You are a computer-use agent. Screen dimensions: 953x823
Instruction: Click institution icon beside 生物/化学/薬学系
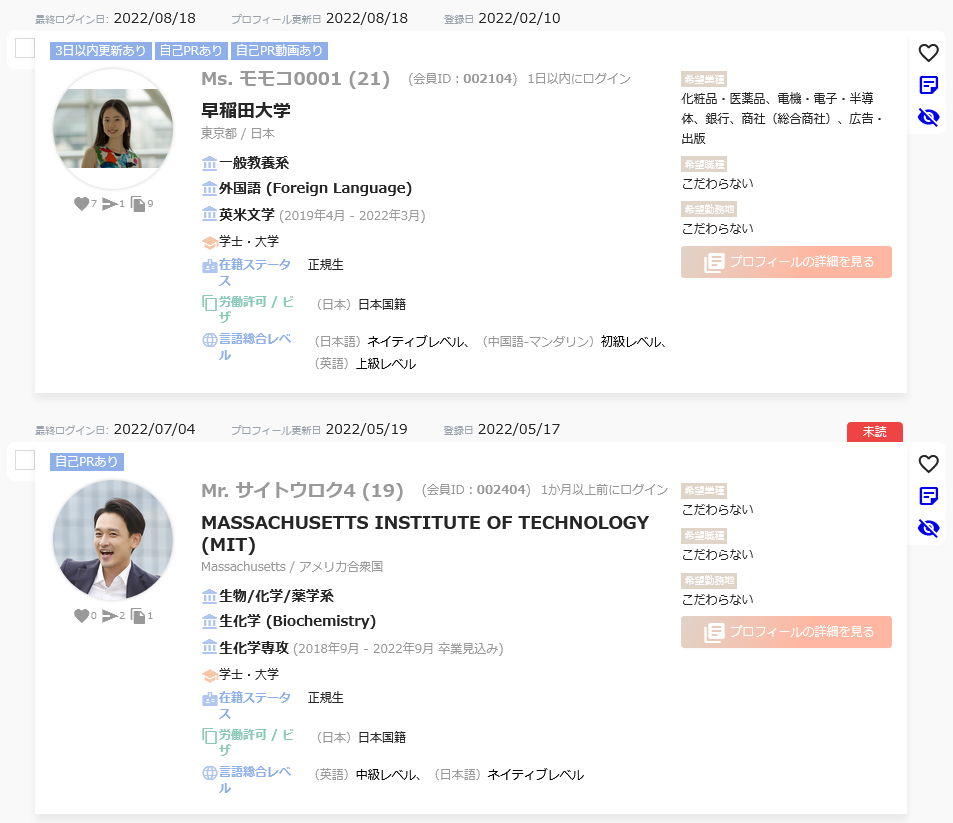[209, 596]
